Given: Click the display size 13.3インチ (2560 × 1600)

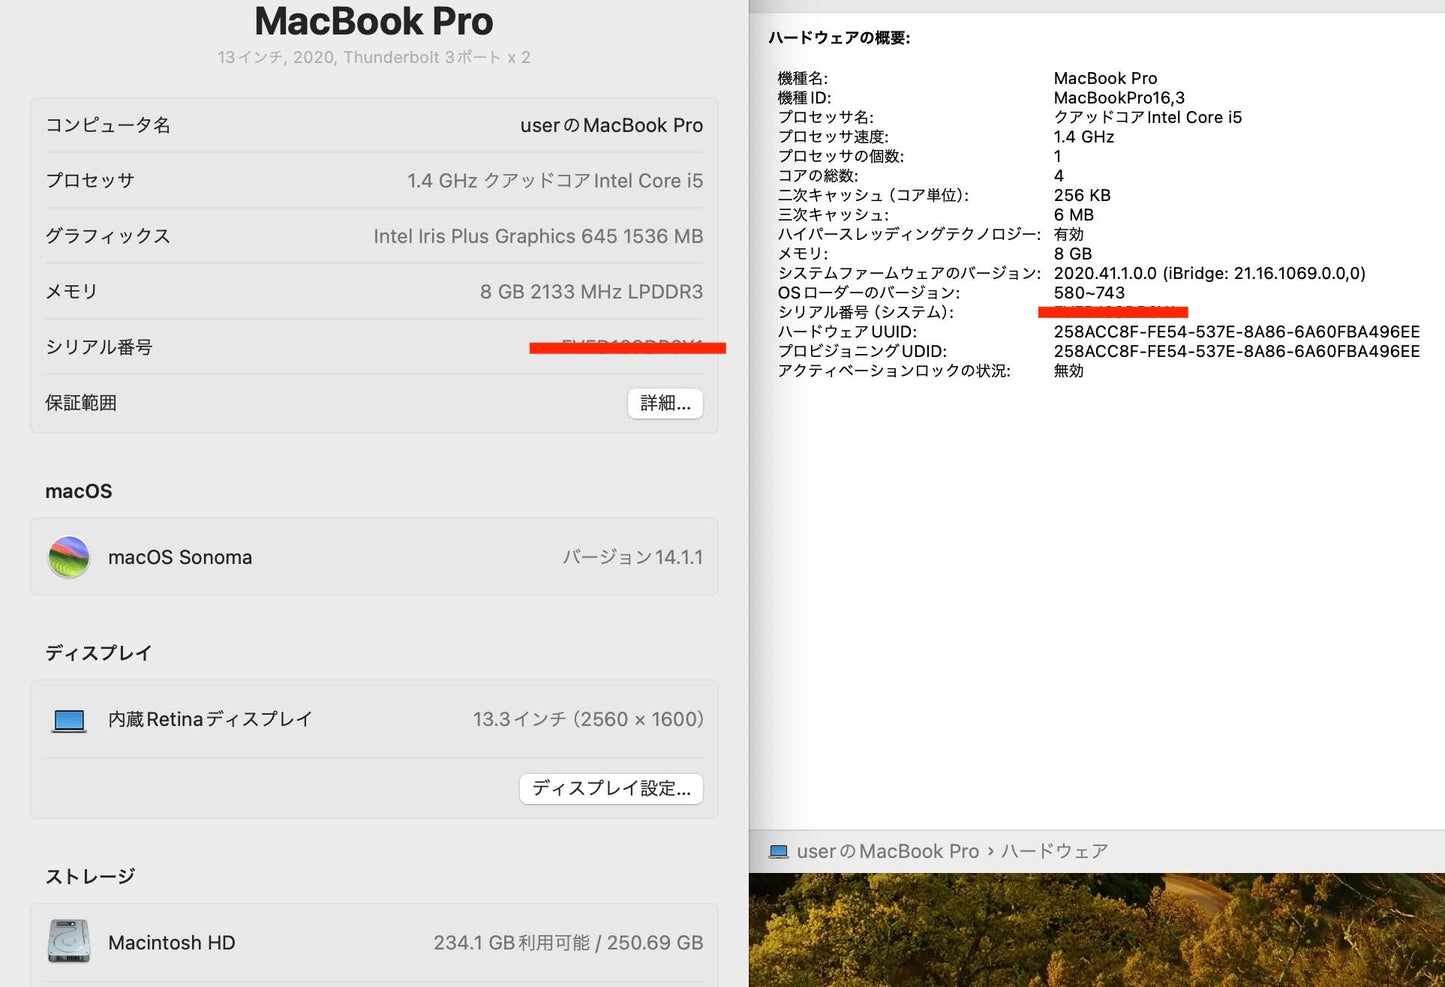Looking at the screenshot, I should [x=588, y=719].
